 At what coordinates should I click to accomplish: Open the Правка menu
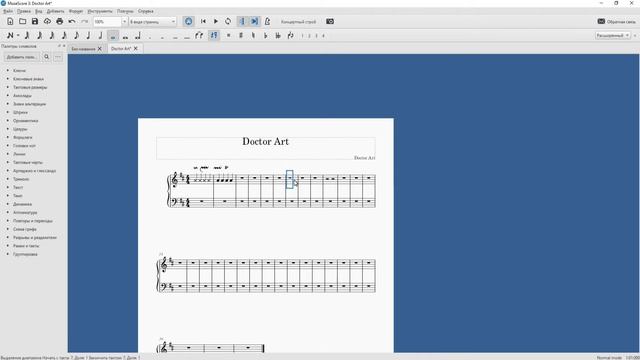pos(24,11)
